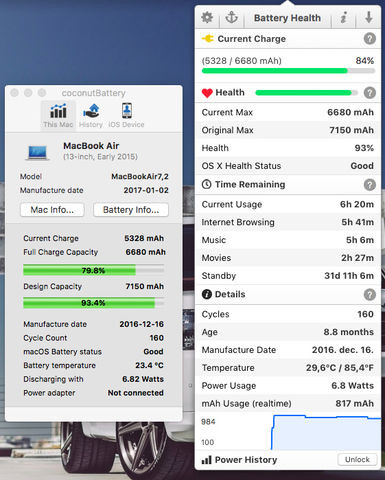385x480 pixels.
Task: Click Full Charge Capacity 6680 mAh value
Action: coord(145,252)
